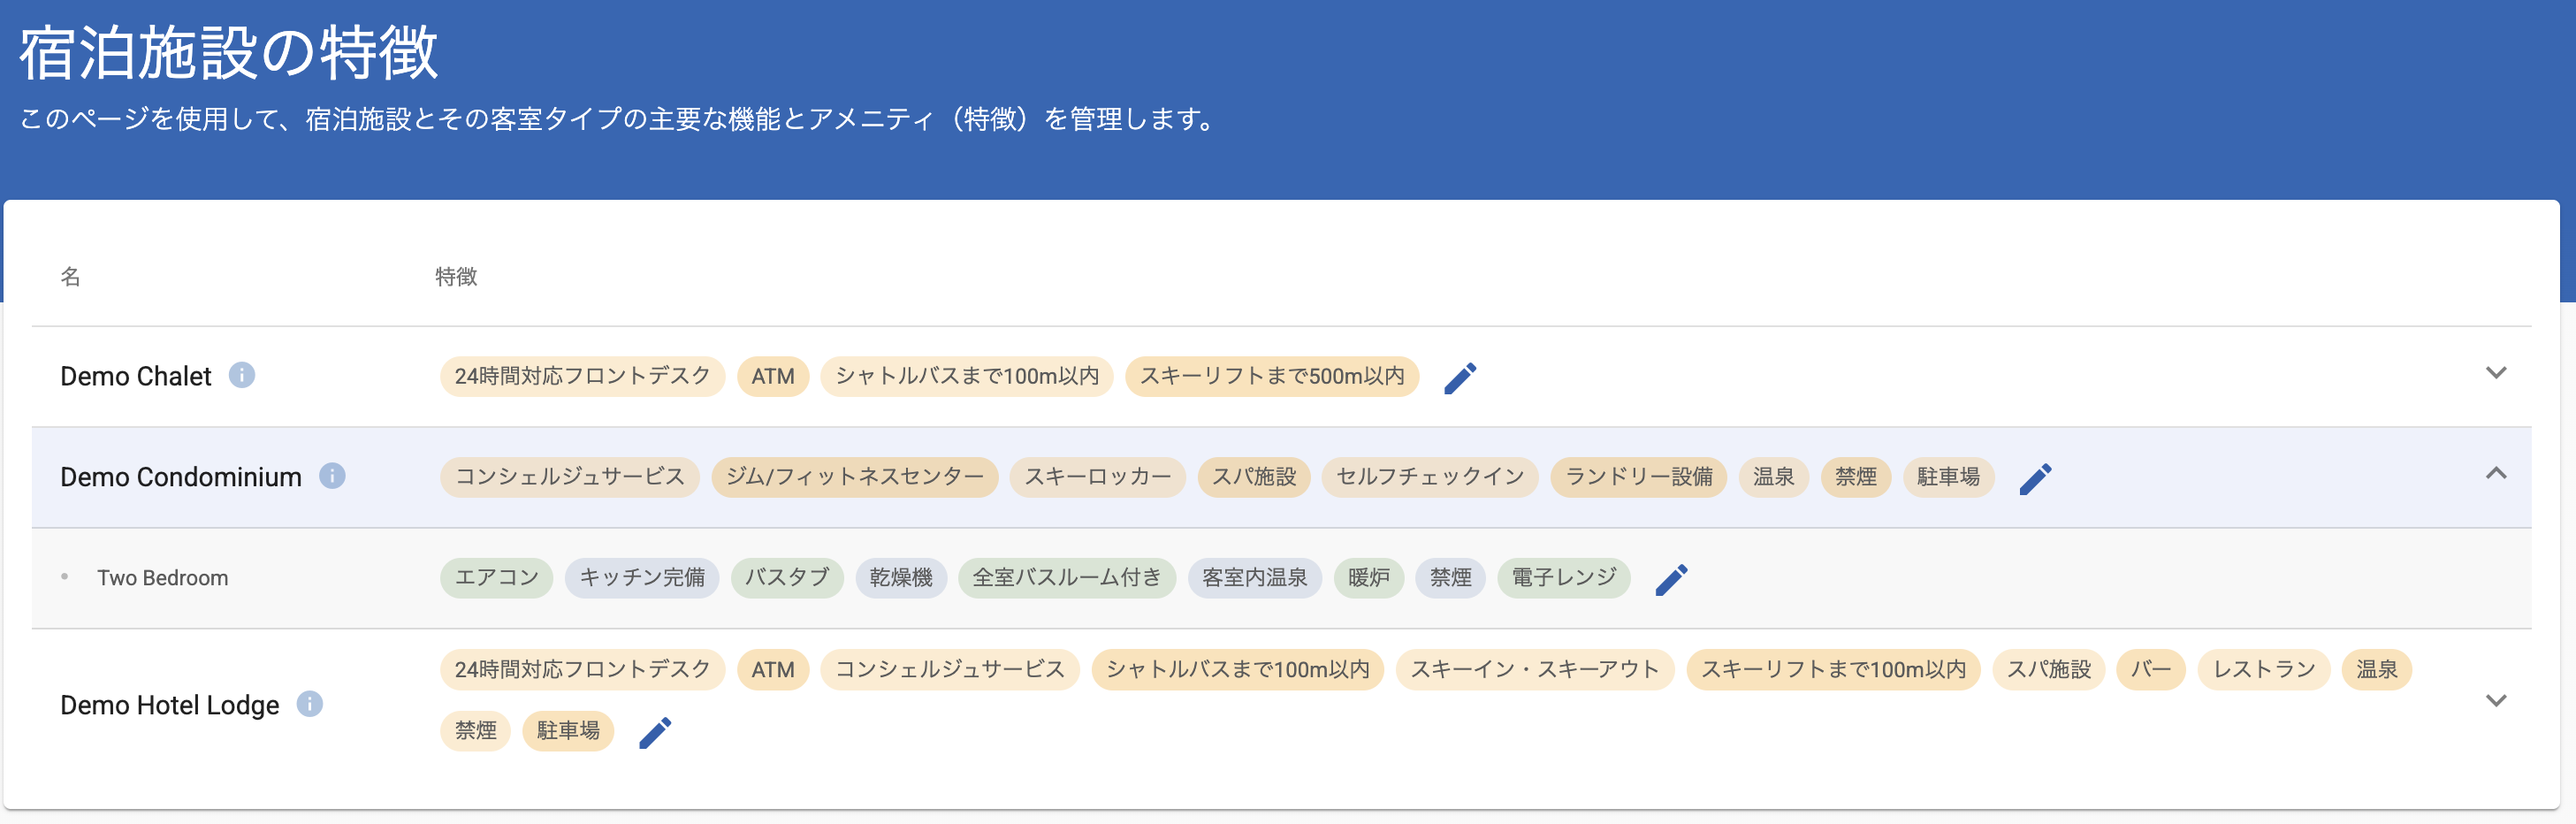Click the 特徴 column header

click(x=456, y=277)
